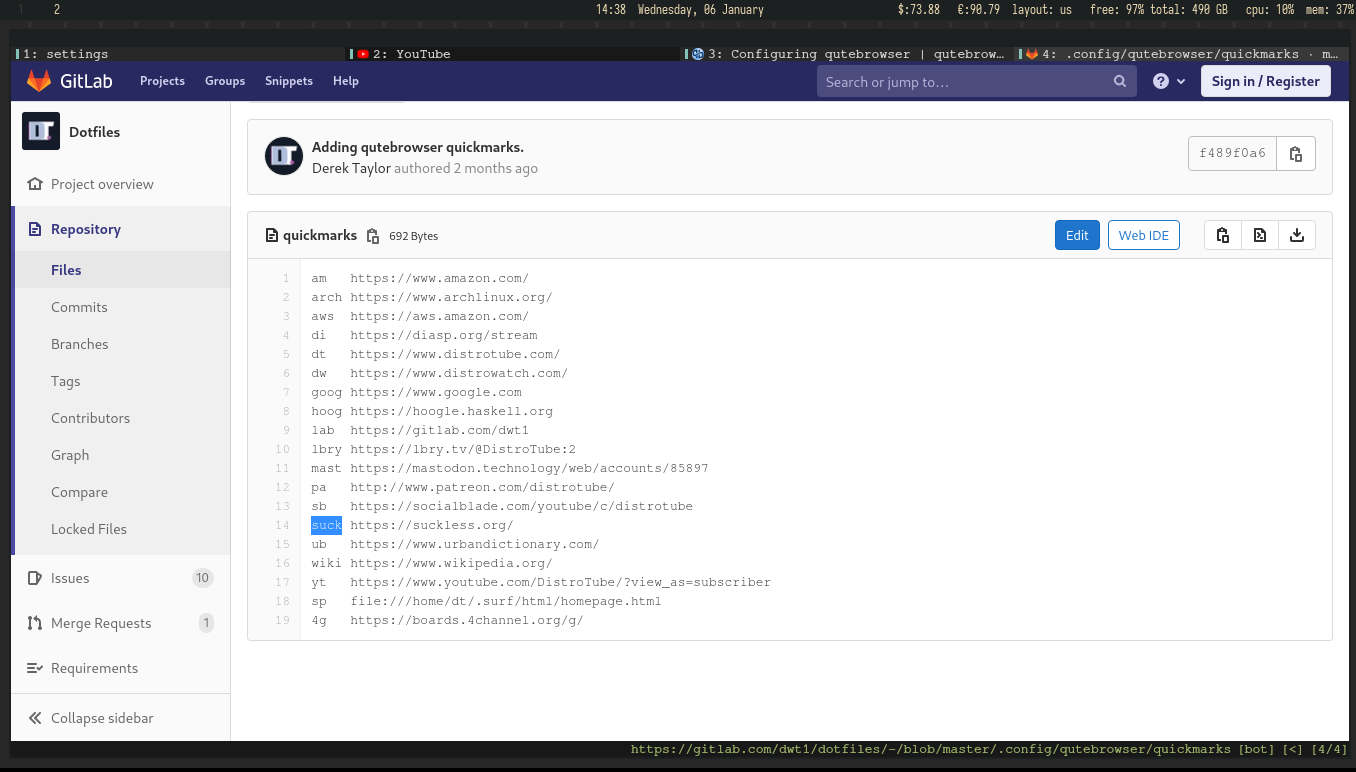Click the URL in the qutebrowser status bar
This screenshot has height=772, width=1356.
click(x=930, y=749)
